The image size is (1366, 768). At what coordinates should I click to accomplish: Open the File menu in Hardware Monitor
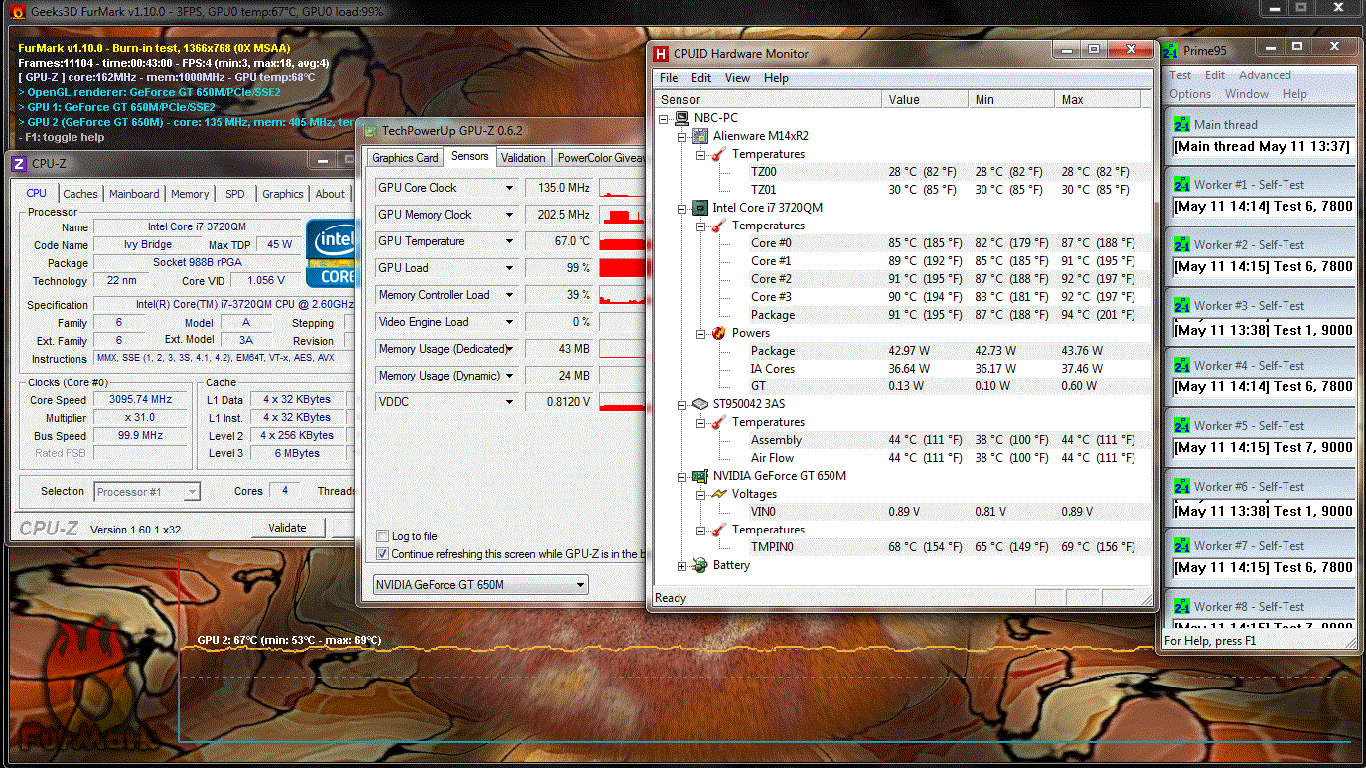[669, 78]
